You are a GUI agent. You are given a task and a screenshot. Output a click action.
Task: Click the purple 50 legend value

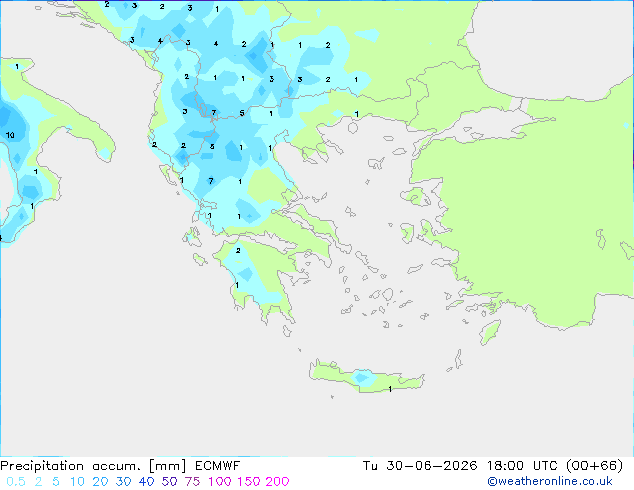[169, 482]
